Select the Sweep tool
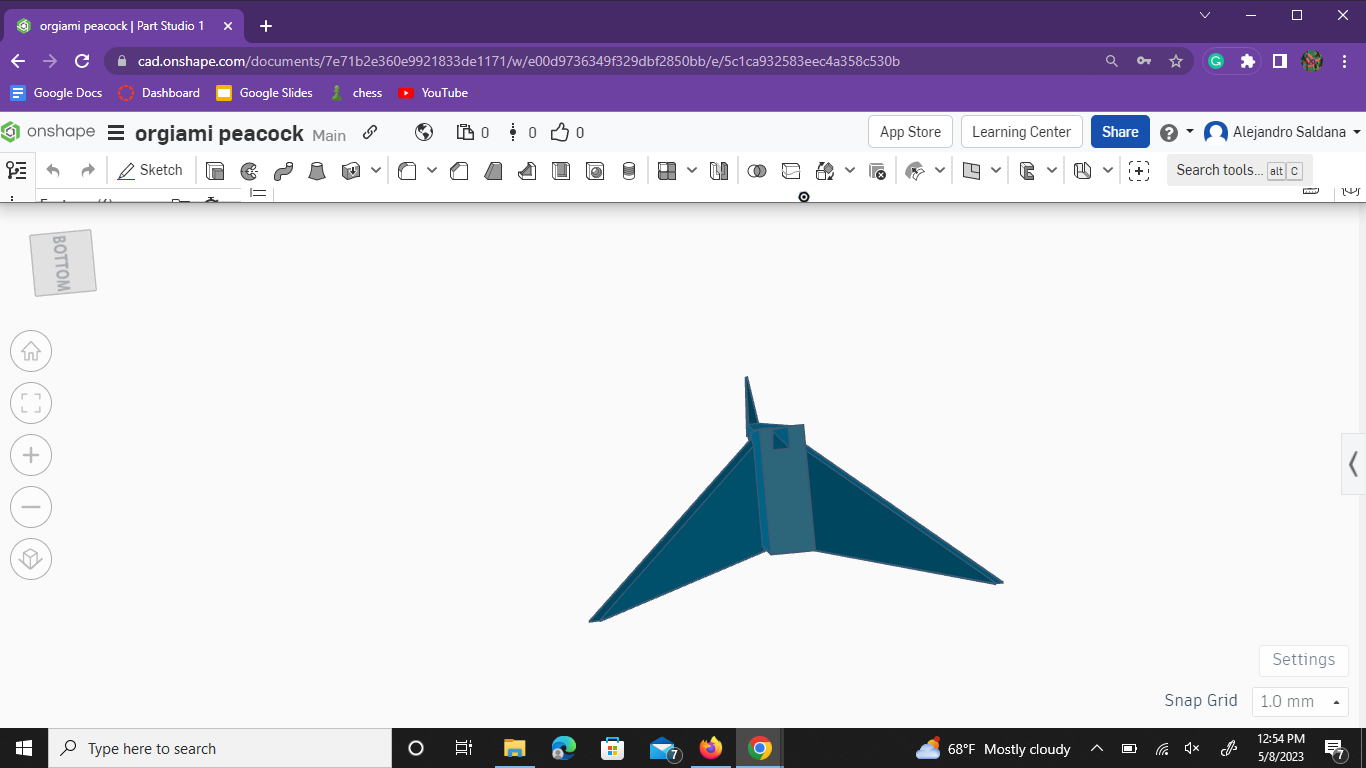Screen dimensions: 1366x768 (x=283, y=170)
